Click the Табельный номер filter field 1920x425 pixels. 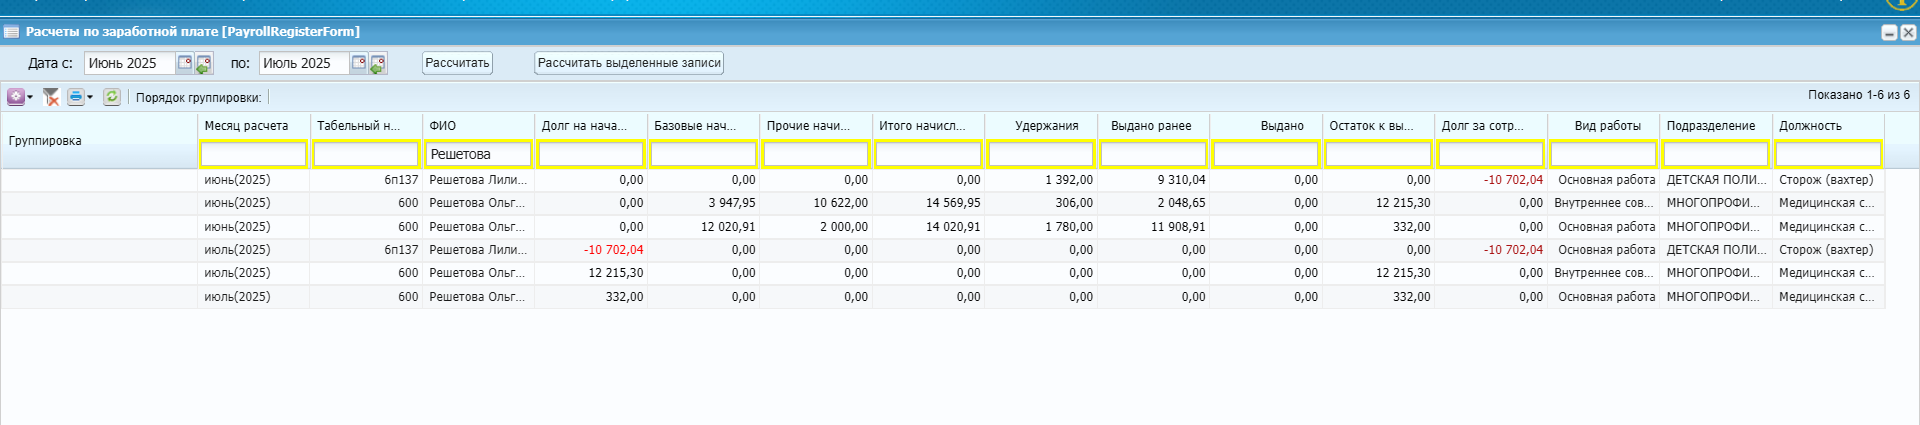(x=365, y=154)
